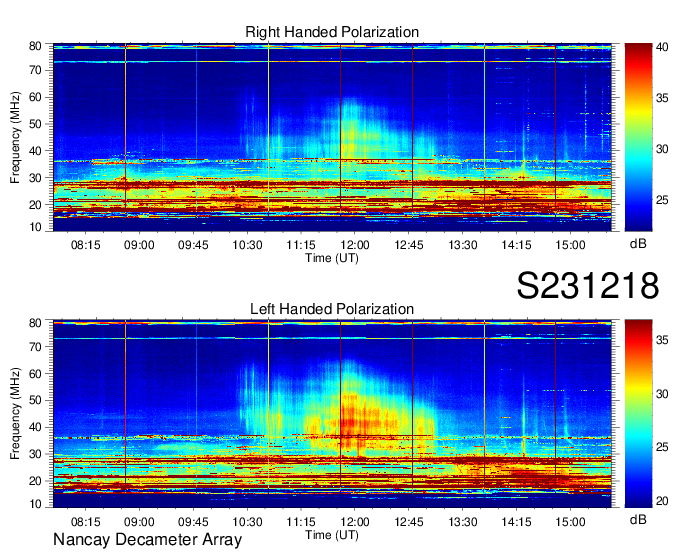Click the "10:30" tick of Right Handed plot
The height and width of the screenshot is (552, 680).
(247, 245)
